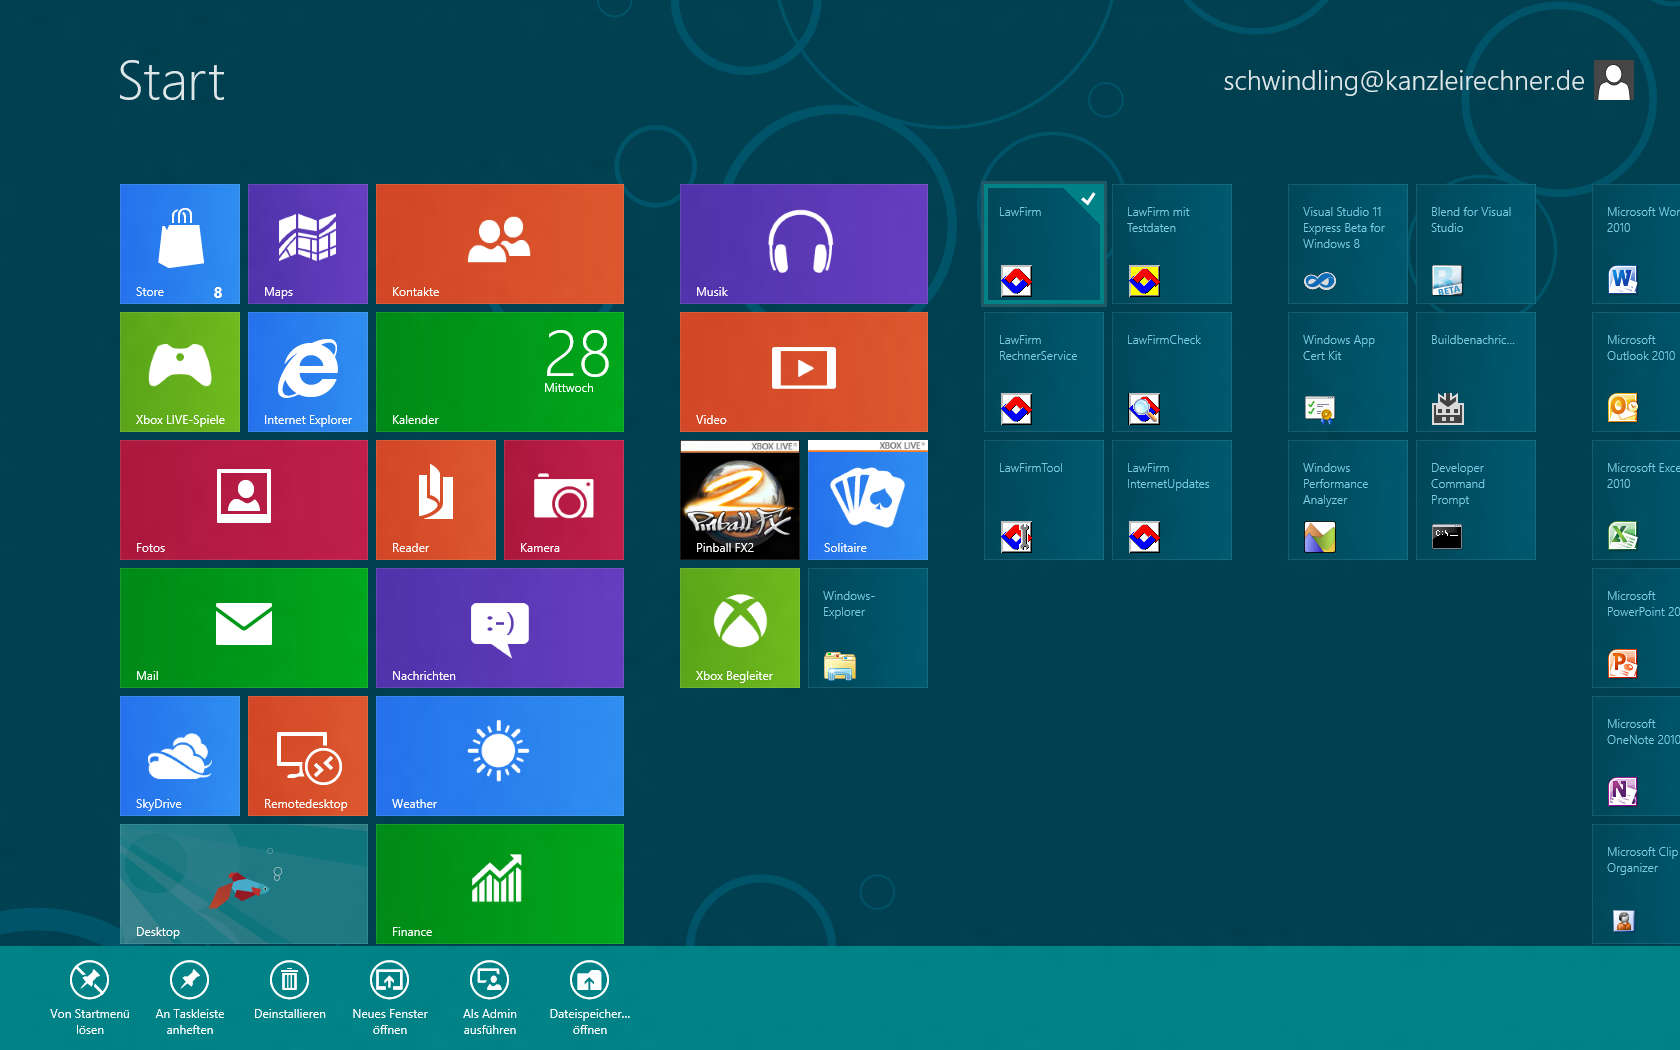Open the Kamera tile

(x=563, y=499)
